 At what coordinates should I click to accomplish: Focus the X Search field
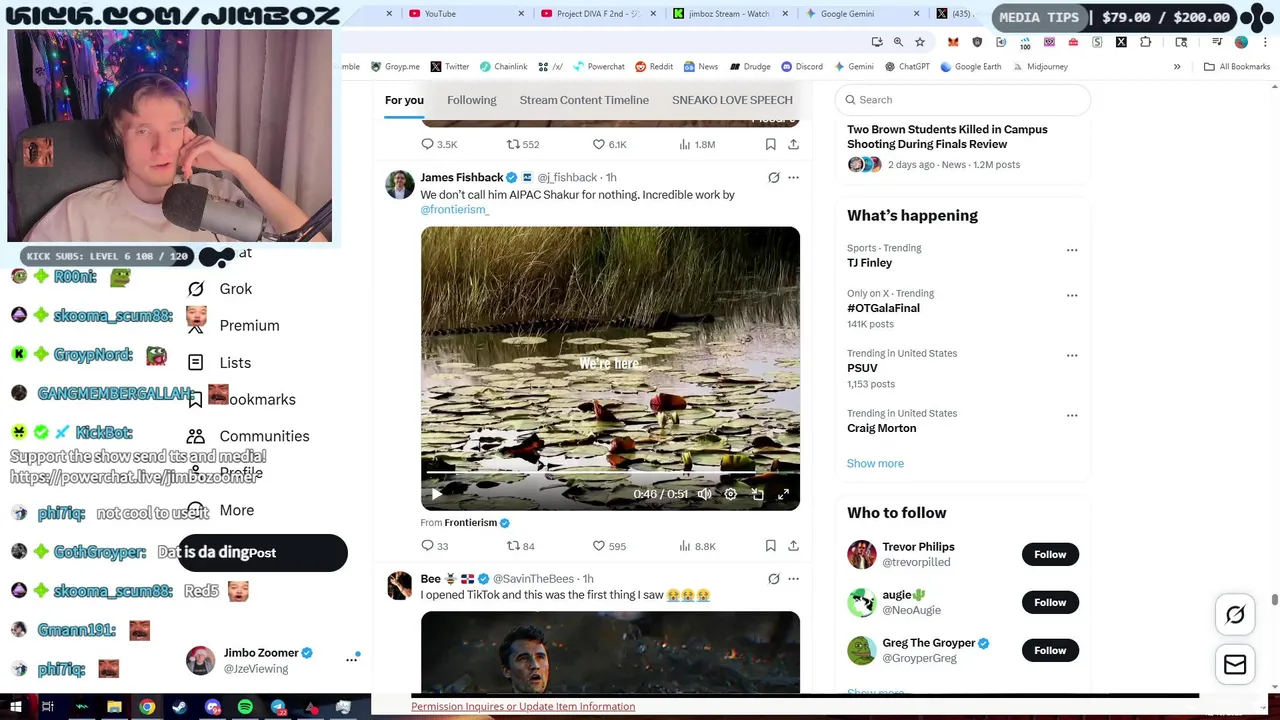tap(962, 100)
